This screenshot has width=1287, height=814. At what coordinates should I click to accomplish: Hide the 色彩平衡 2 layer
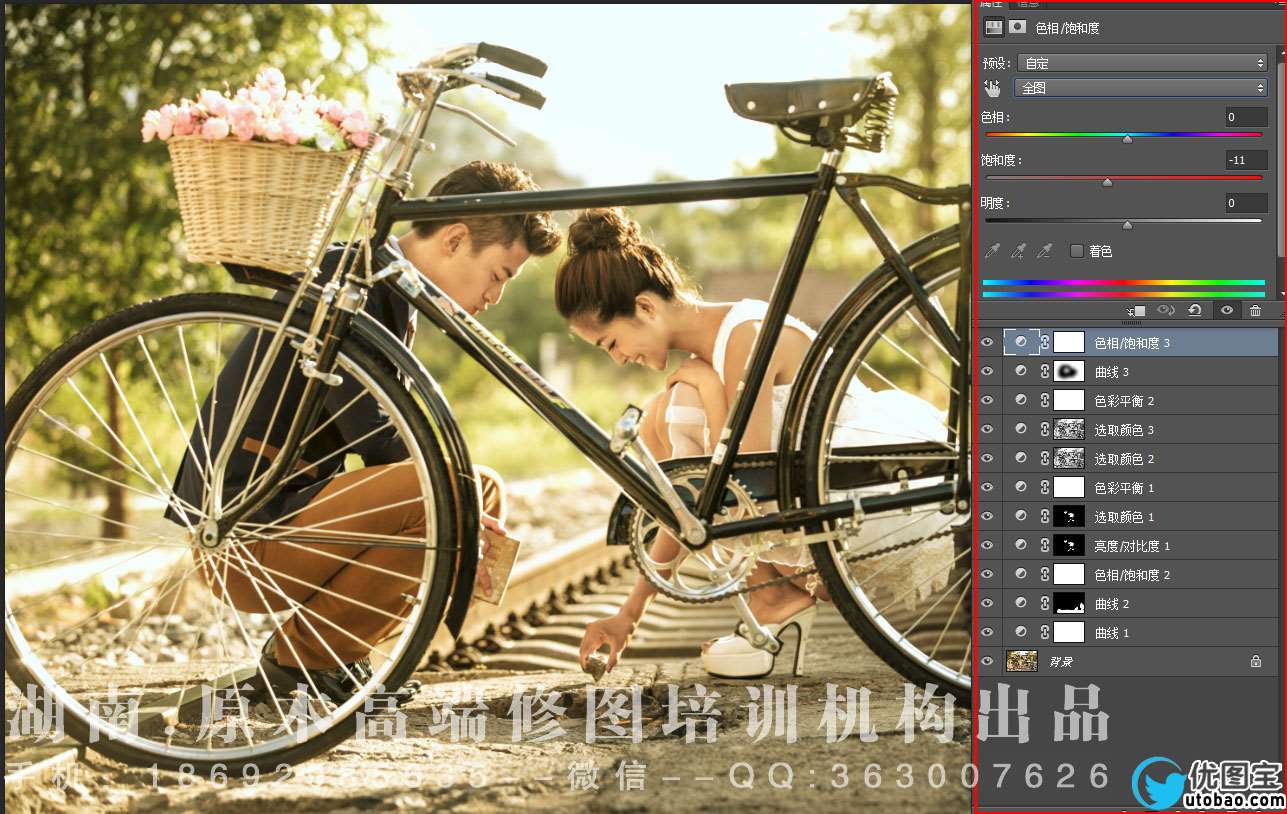pos(988,400)
